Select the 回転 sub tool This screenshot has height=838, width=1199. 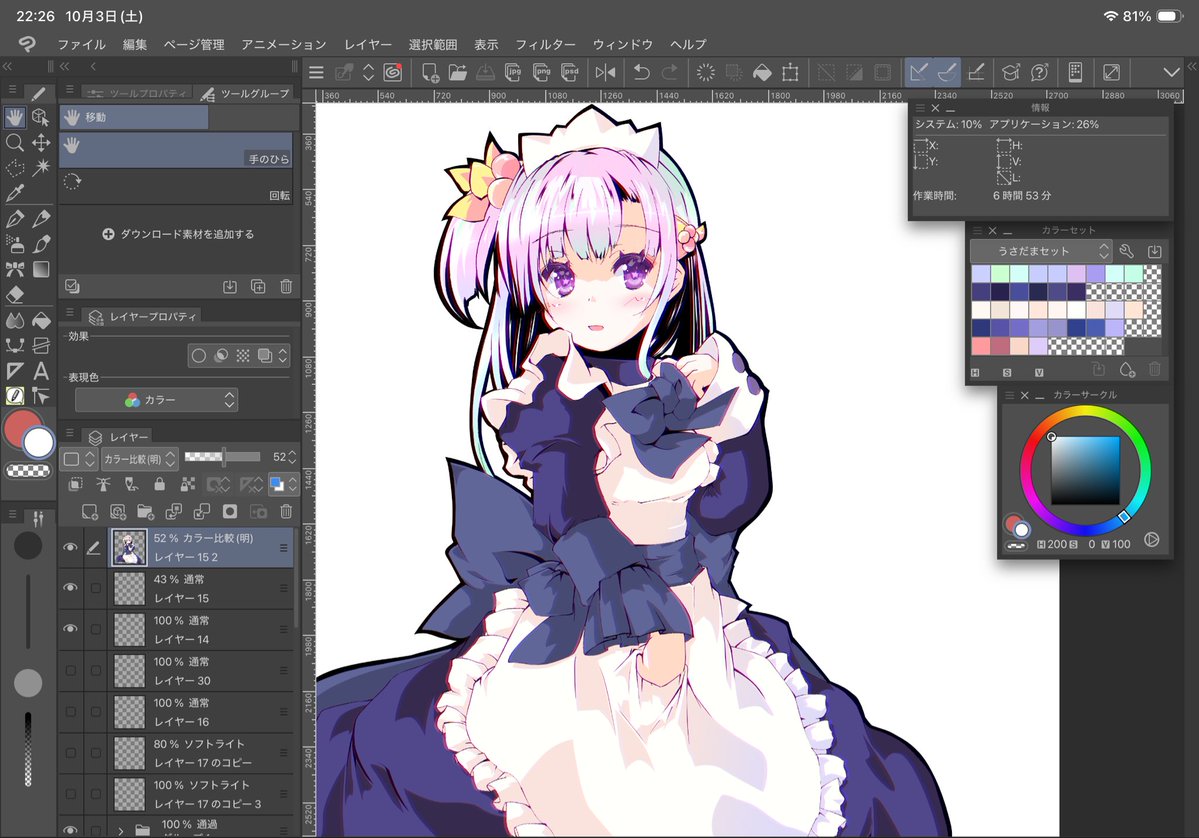pyautogui.click(x=177, y=187)
